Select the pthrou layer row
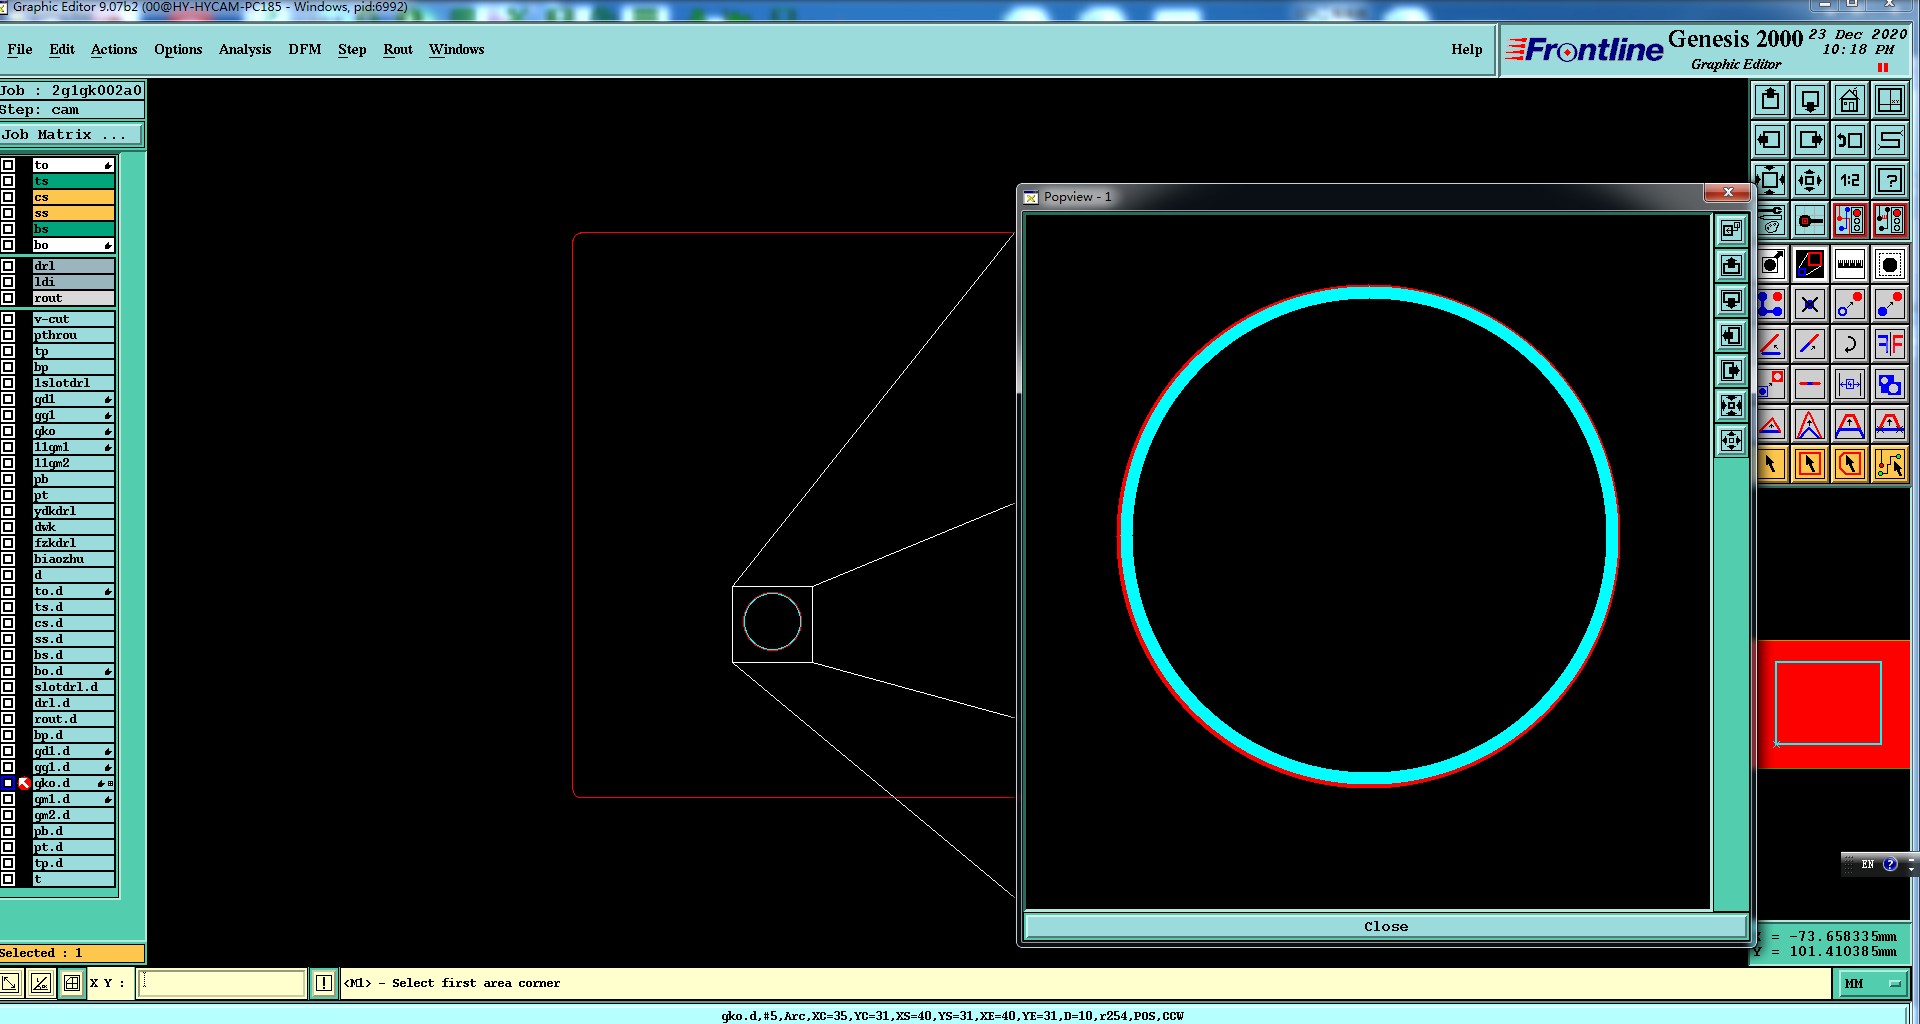The width and height of the screenshot is (1920, 1024). pyautogui.click(x=73, y=335)
